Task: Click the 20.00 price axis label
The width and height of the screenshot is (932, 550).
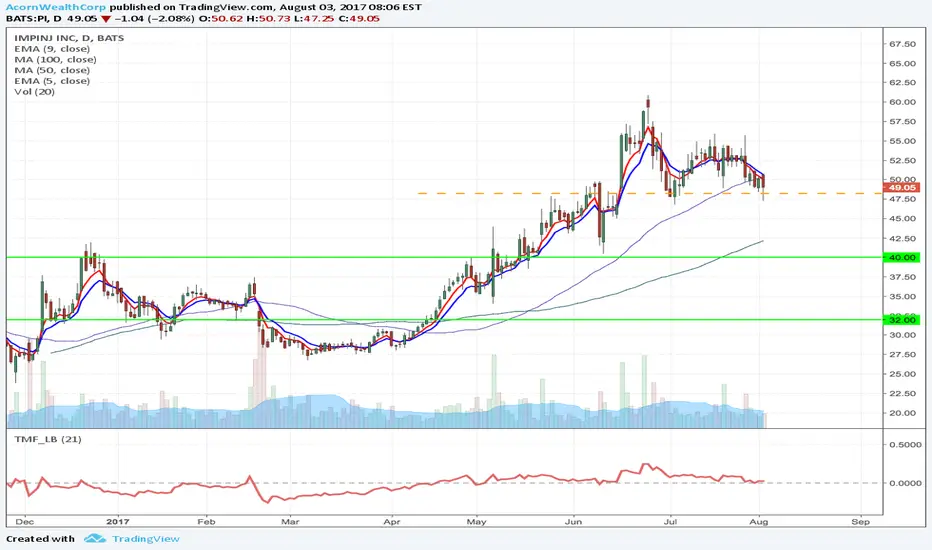Action: 902,413
